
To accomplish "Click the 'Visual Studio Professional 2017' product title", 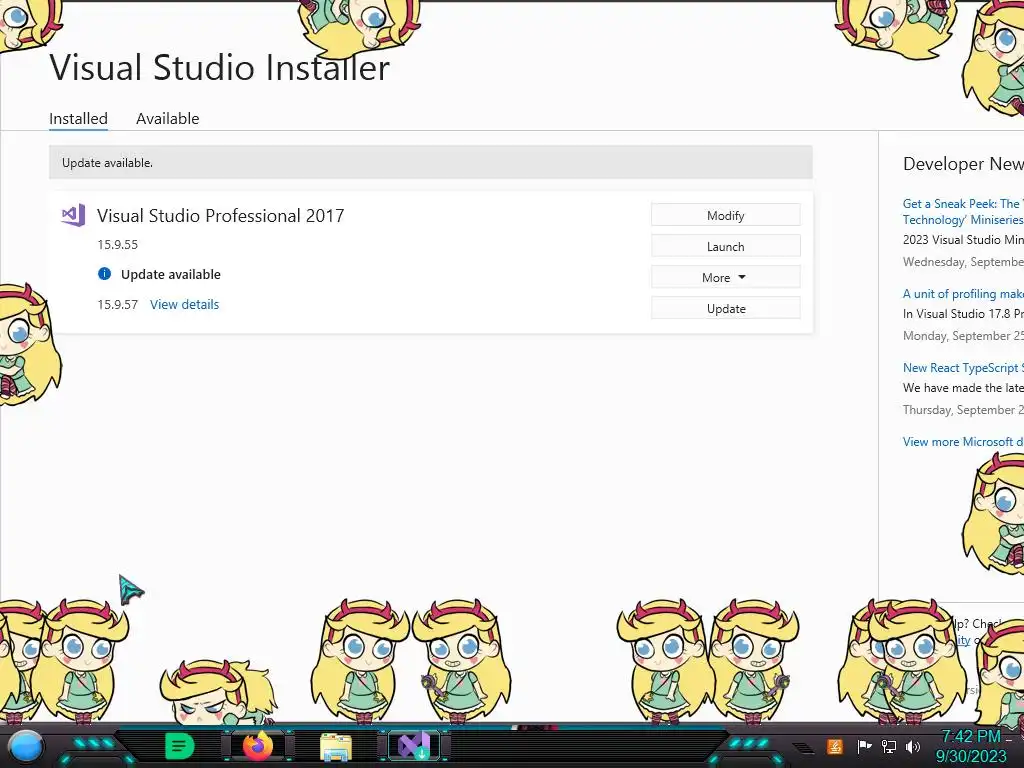I will coord(221,216).
